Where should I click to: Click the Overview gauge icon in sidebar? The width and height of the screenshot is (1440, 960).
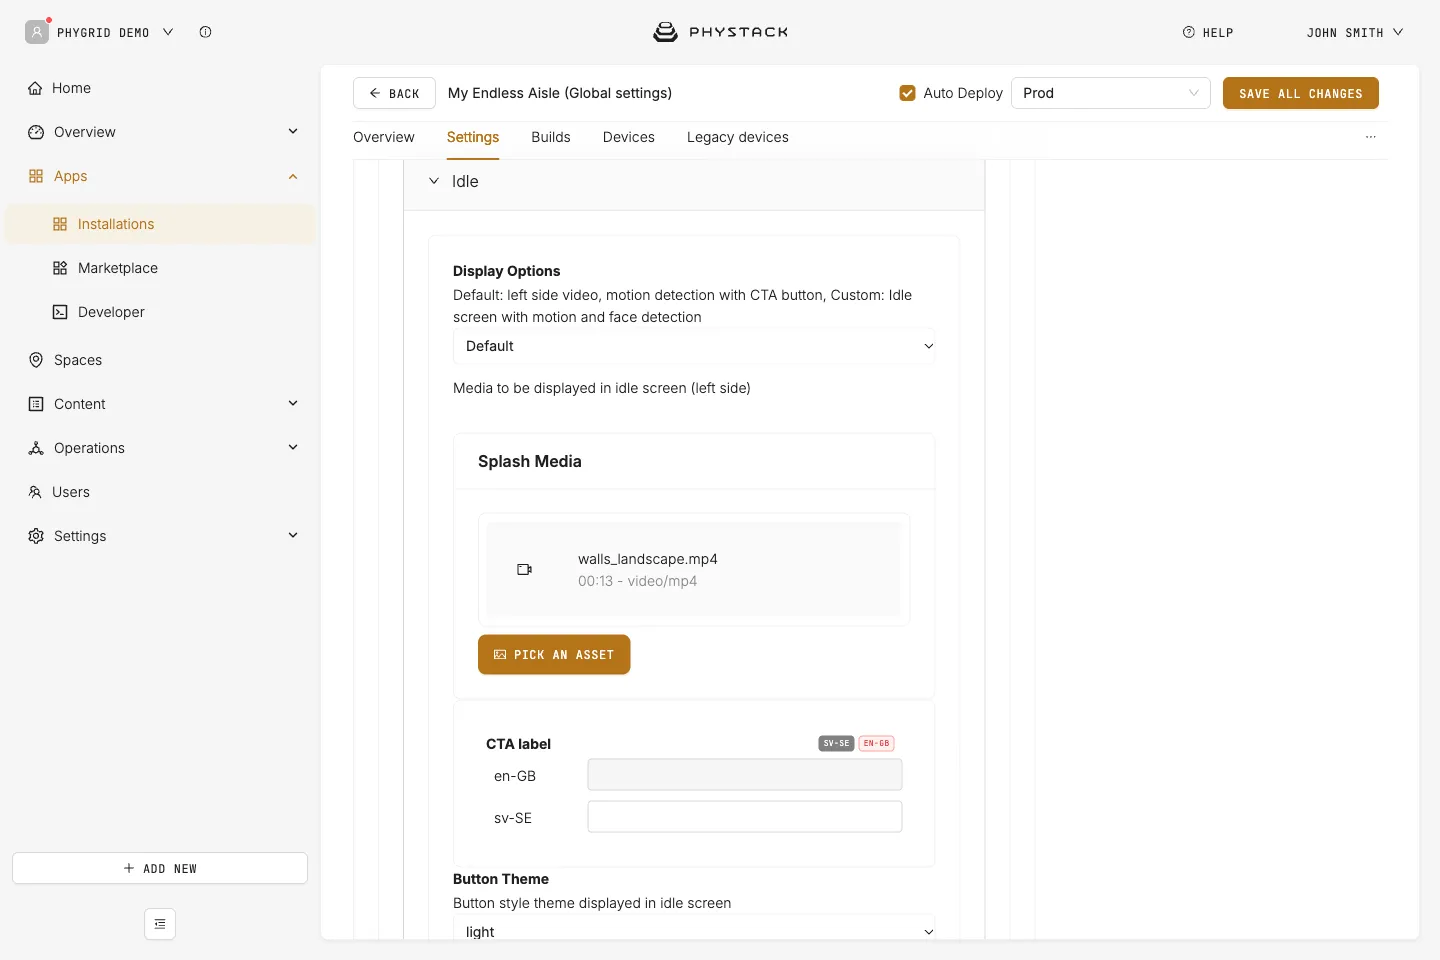36,132
